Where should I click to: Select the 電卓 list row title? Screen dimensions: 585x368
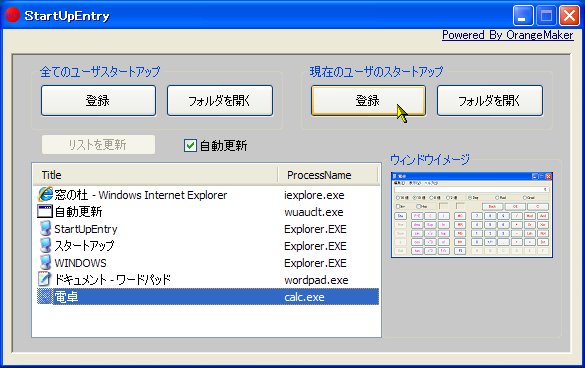point(66,297)
